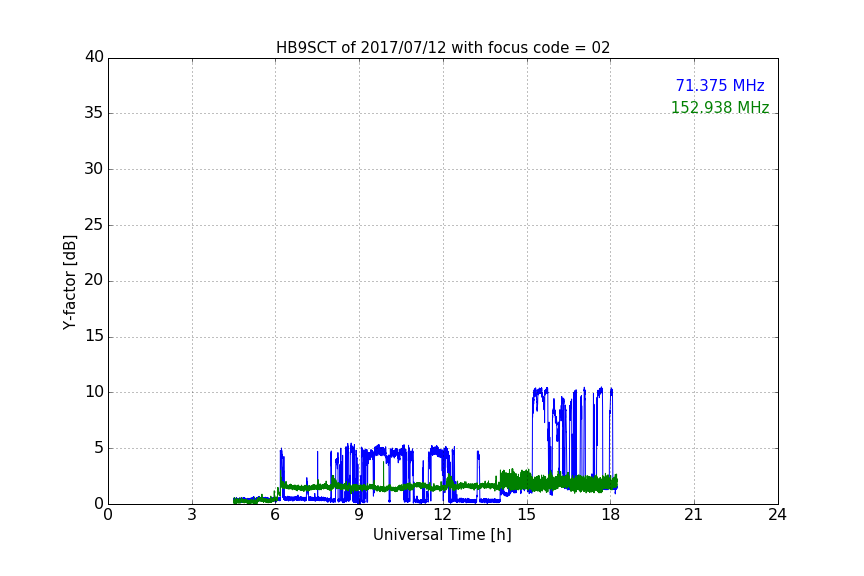Click y-axis tick value 20
This screenshot has height=576, width=864.
point(94,280)
